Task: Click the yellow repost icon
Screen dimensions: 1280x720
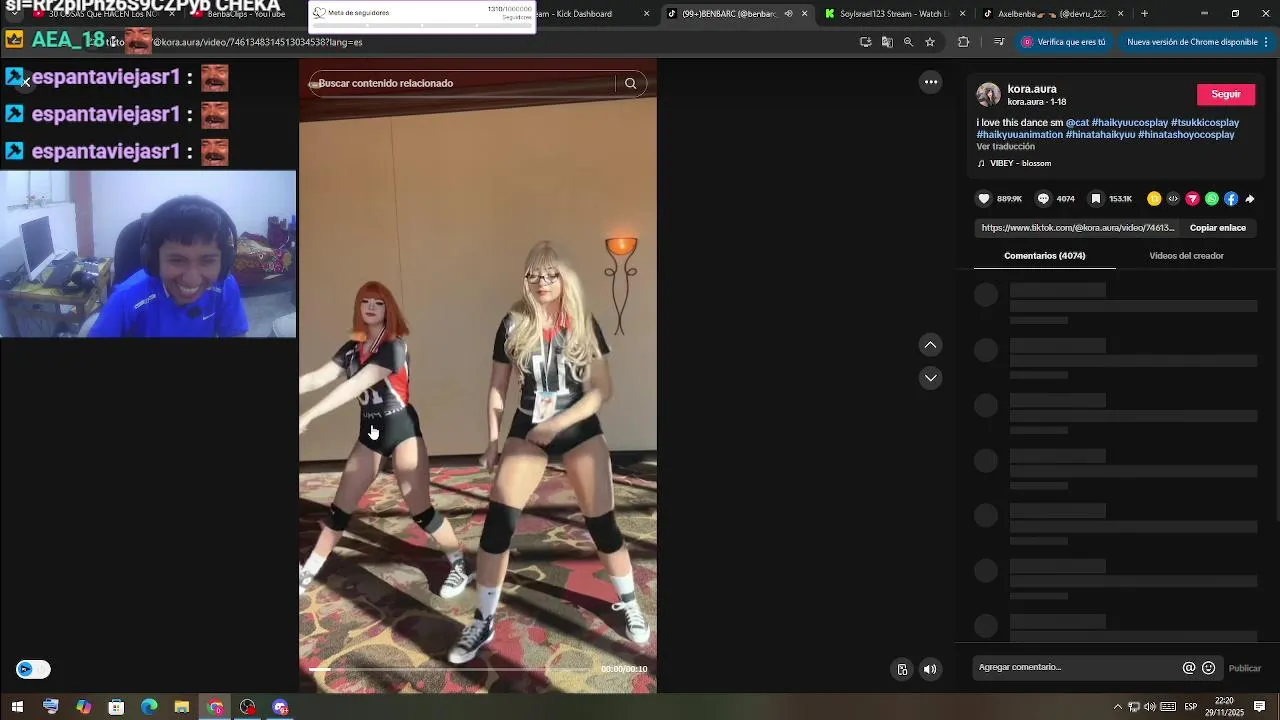Action: [1154, 199]
